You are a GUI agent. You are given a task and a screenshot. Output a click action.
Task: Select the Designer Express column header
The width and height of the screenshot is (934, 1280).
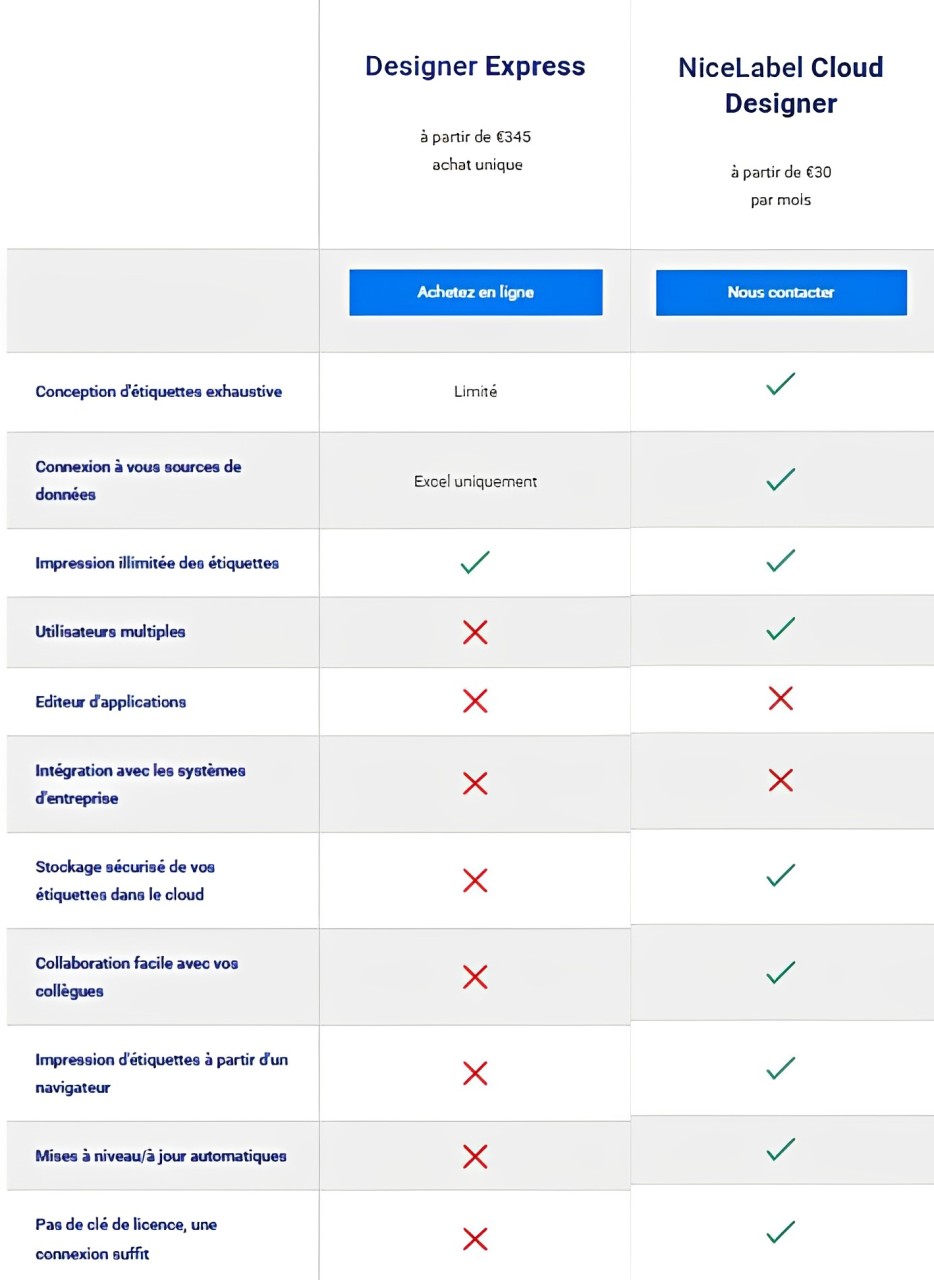coord(475,66)
